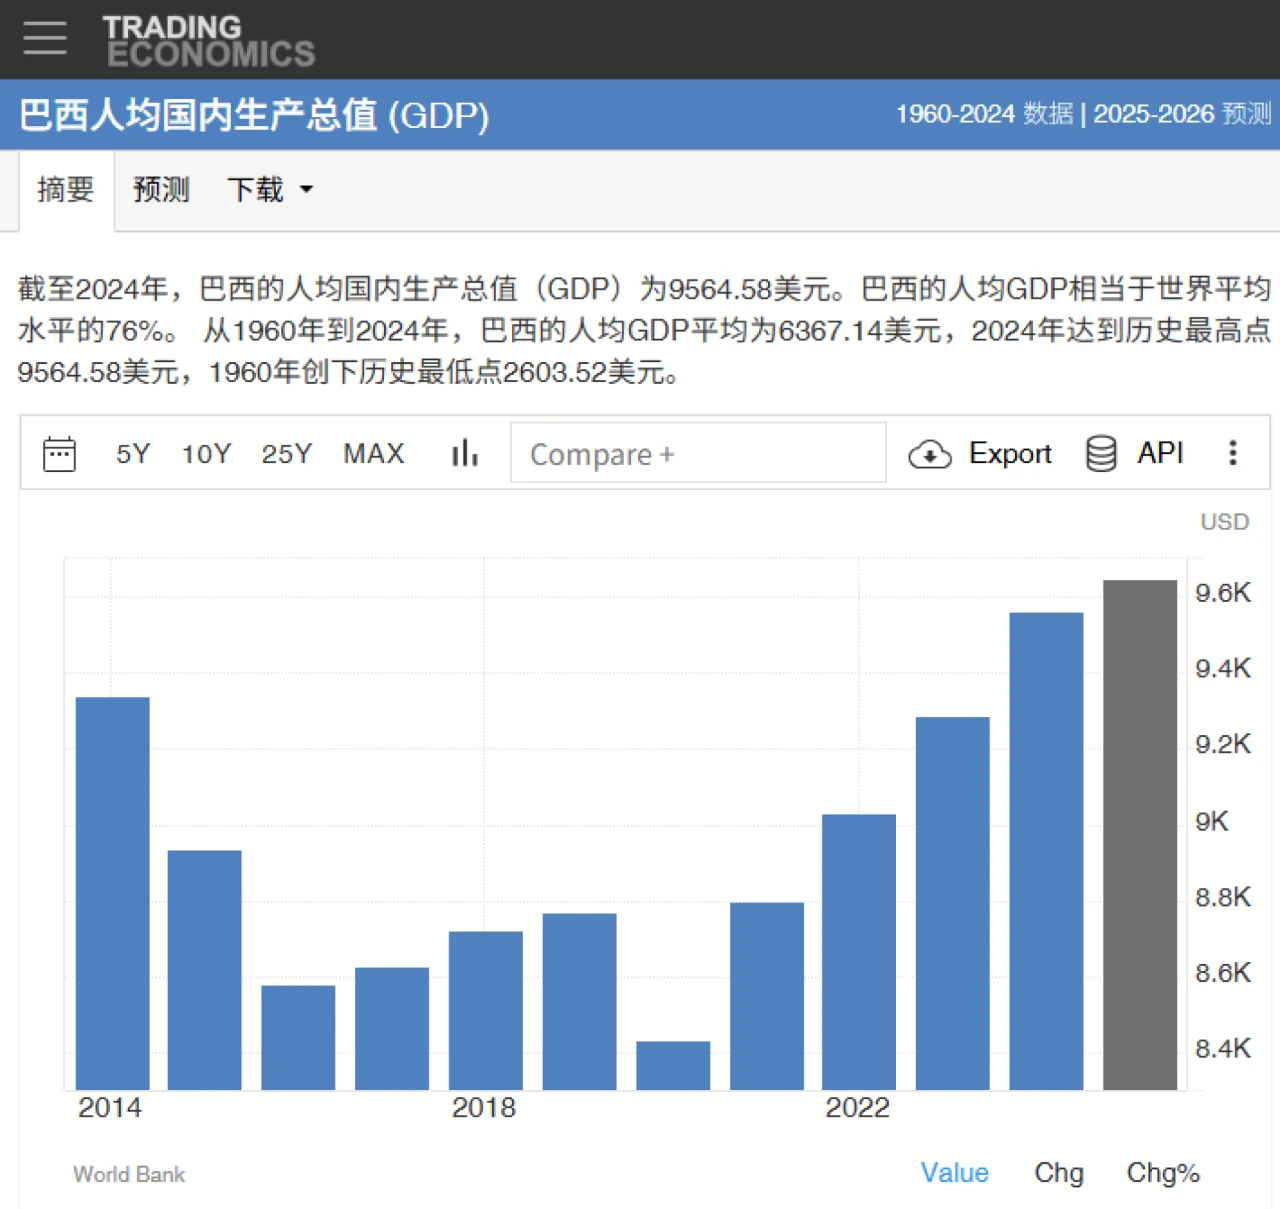Click the Compare + input field
Viewport: 1280px width, 1209px height.
(x=698, y=454)
